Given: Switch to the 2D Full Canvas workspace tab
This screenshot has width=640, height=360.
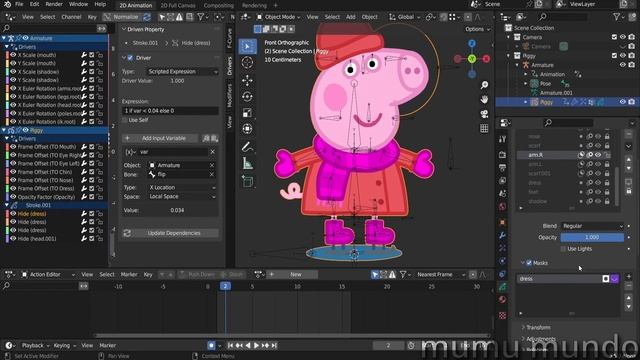Looking at the screenshot, I should [x=178, y=6].
